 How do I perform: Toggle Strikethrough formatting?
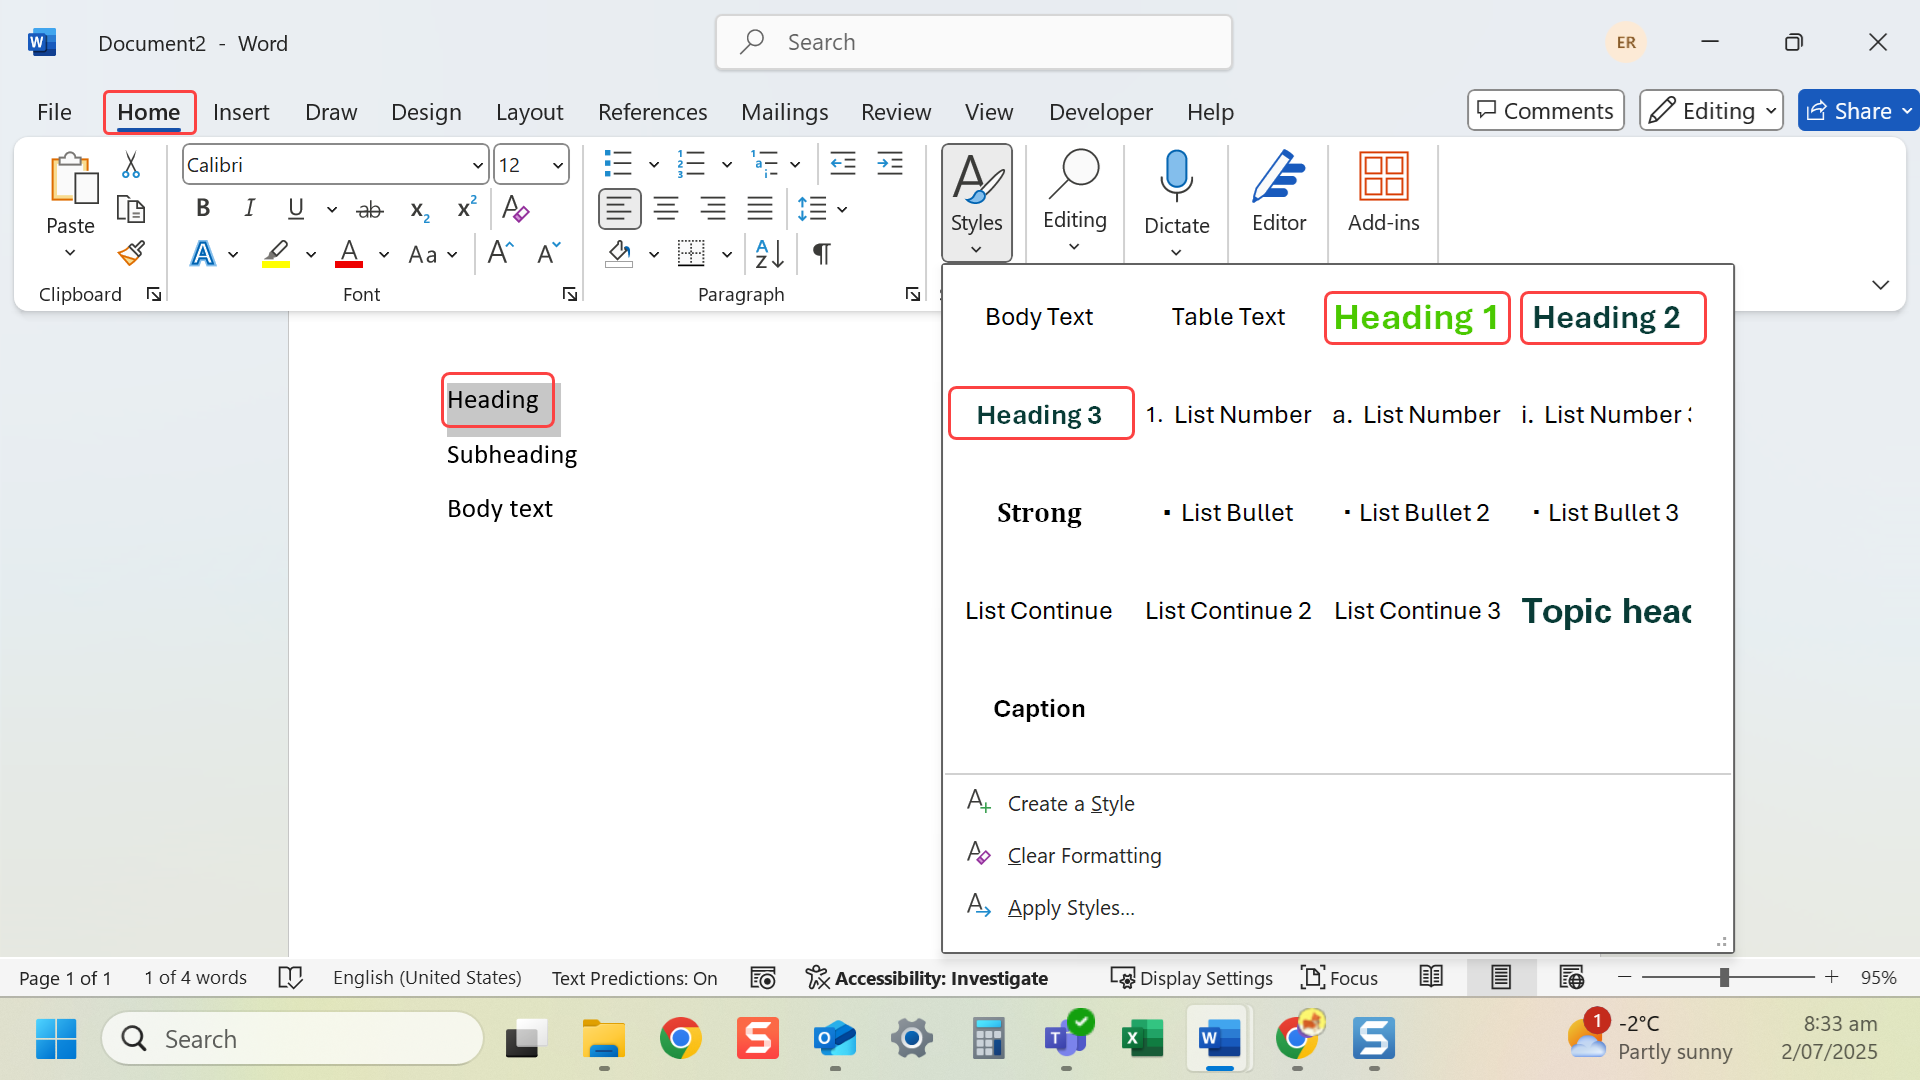370,209
